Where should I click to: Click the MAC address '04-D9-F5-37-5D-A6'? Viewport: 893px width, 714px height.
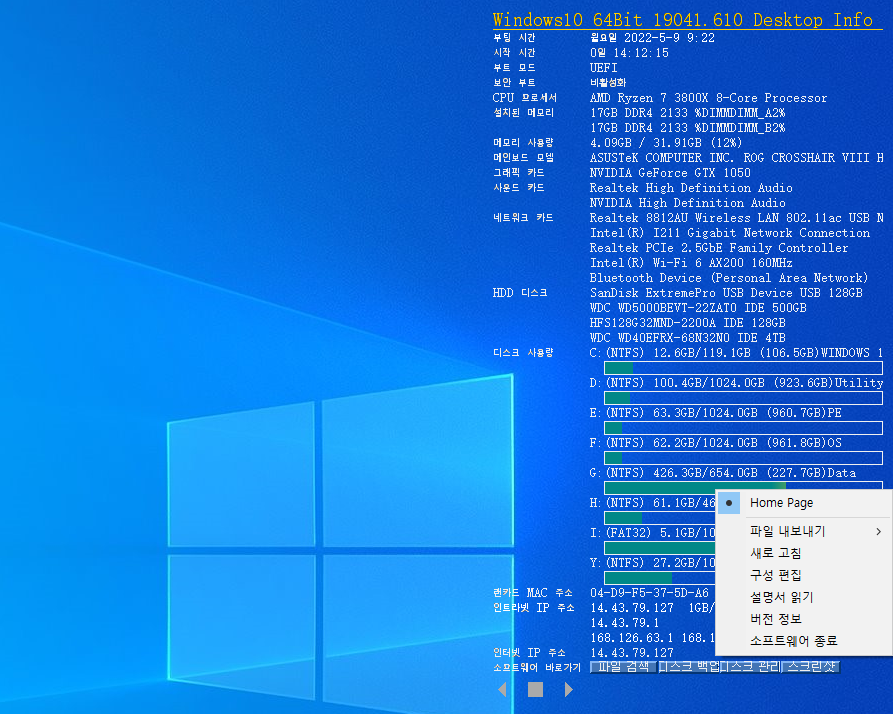tap(649, 593)
